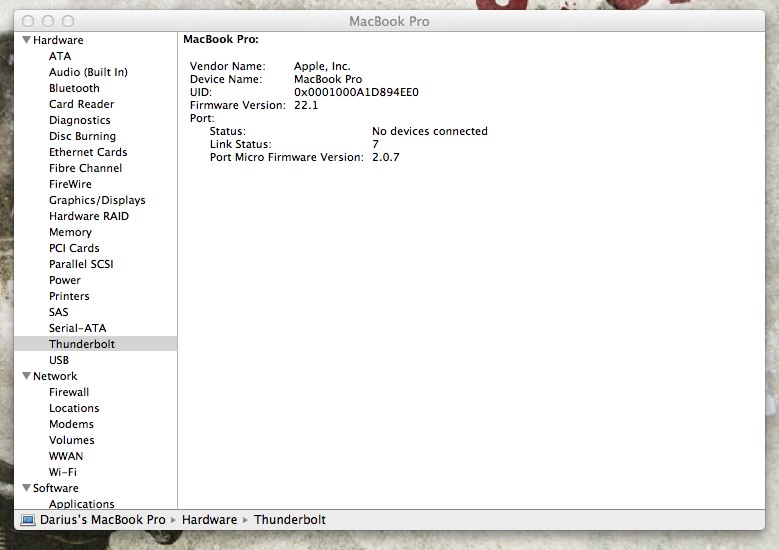
Task: Open the SAS section
Action: 59,312
